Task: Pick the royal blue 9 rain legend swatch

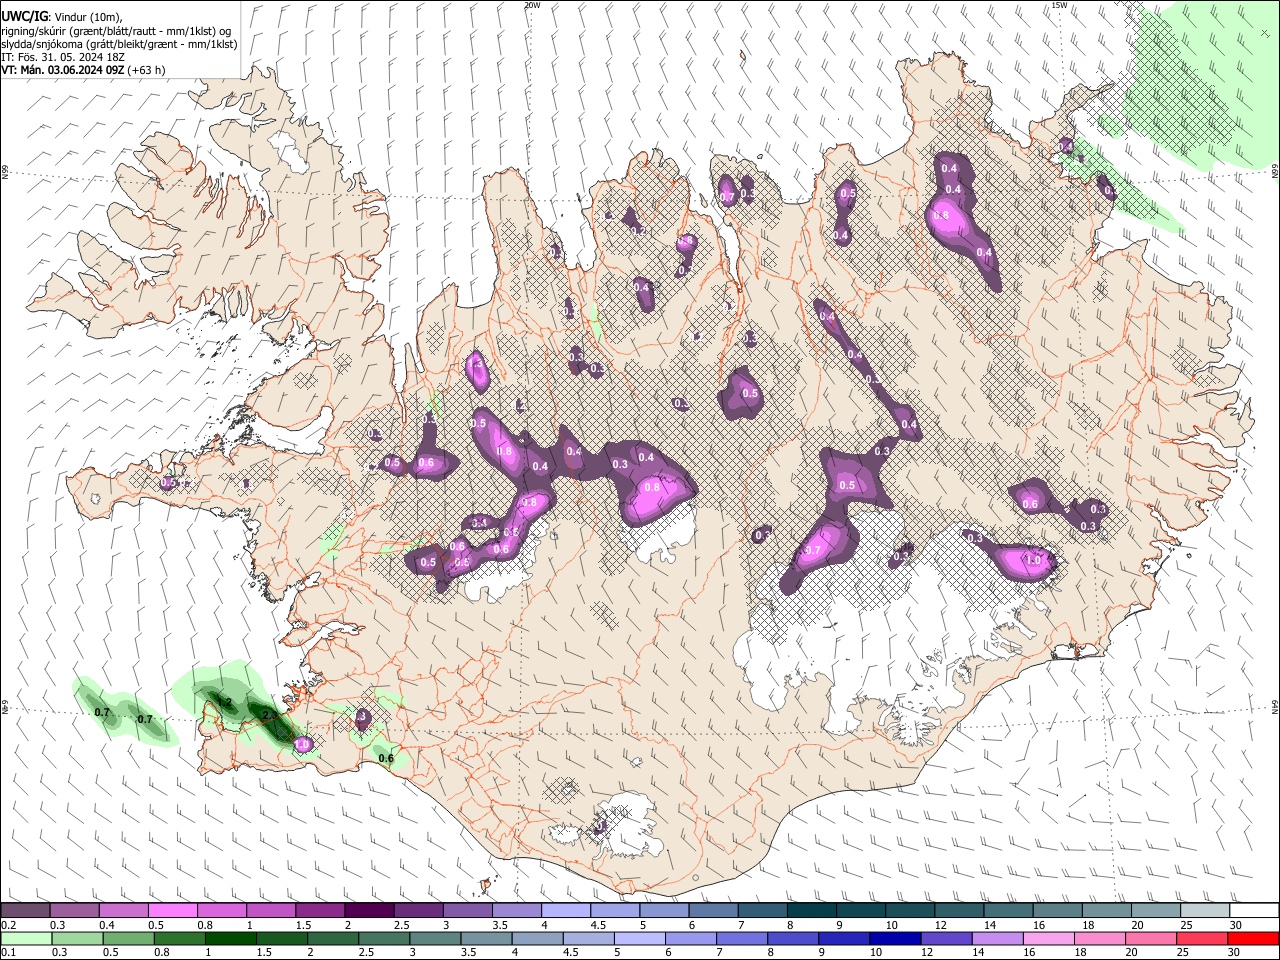Action: coord(843,939)
